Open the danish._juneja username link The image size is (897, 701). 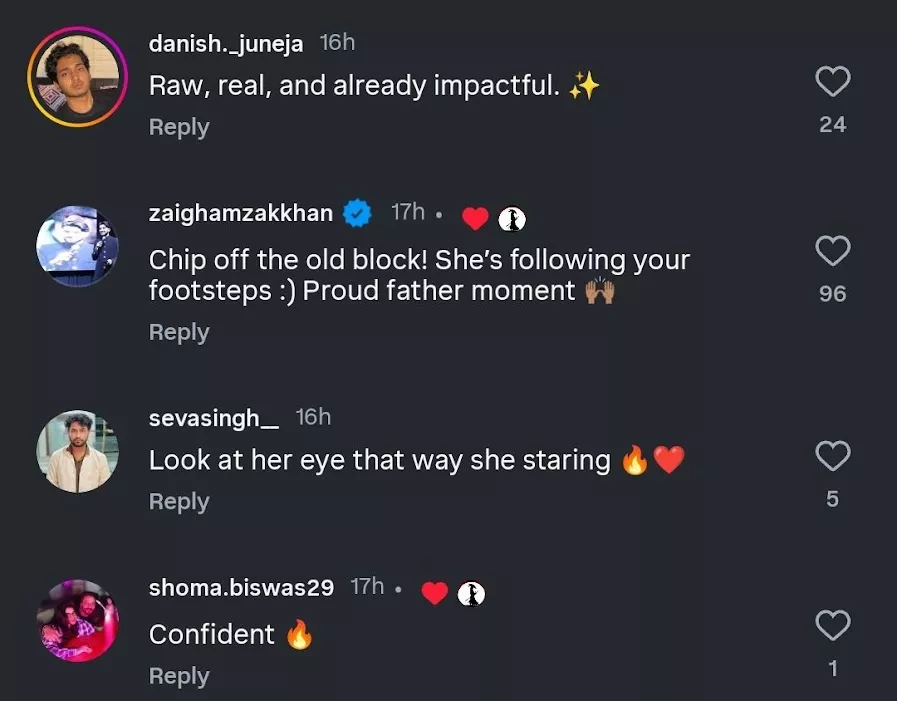227,43
